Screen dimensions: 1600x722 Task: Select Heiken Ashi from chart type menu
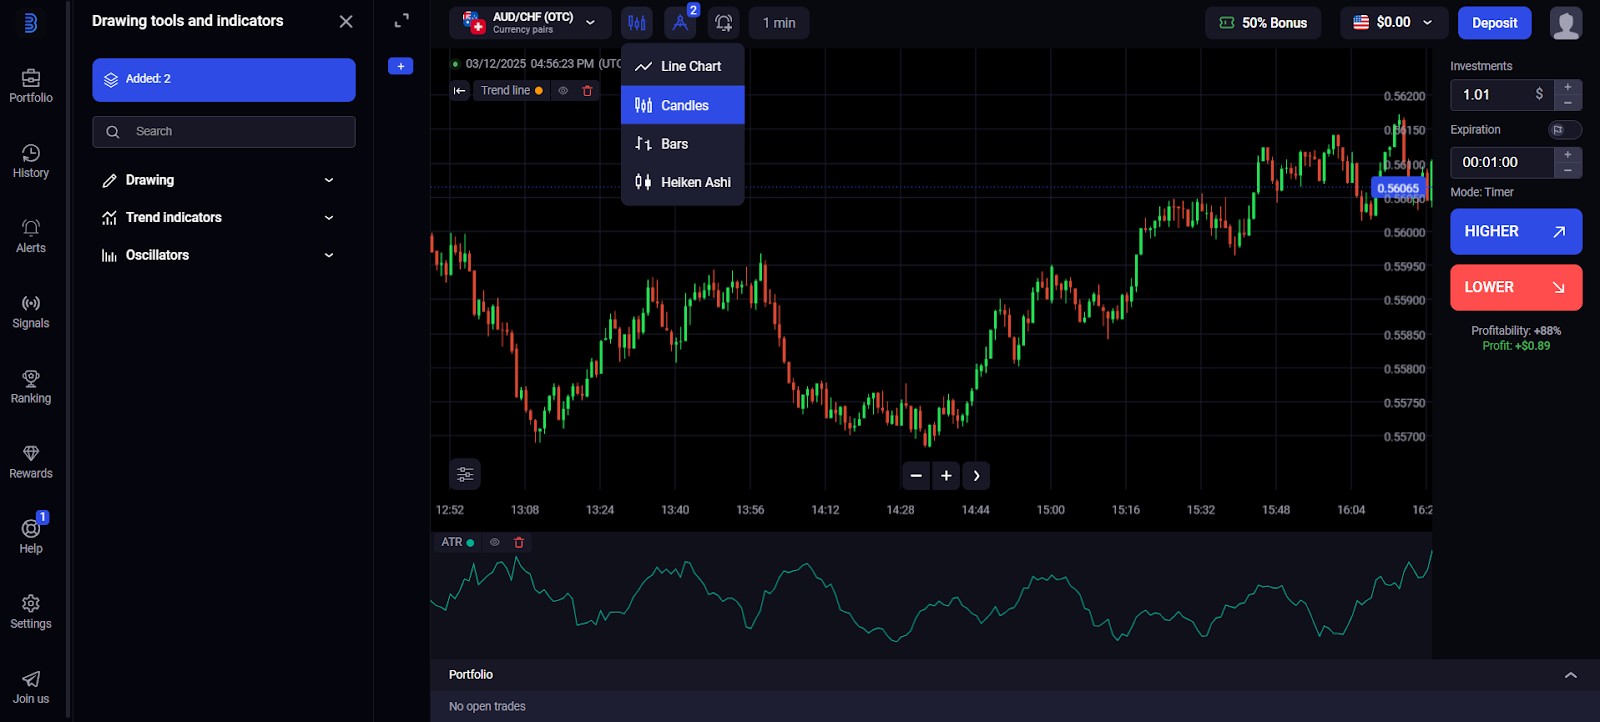tap(683, 182)
